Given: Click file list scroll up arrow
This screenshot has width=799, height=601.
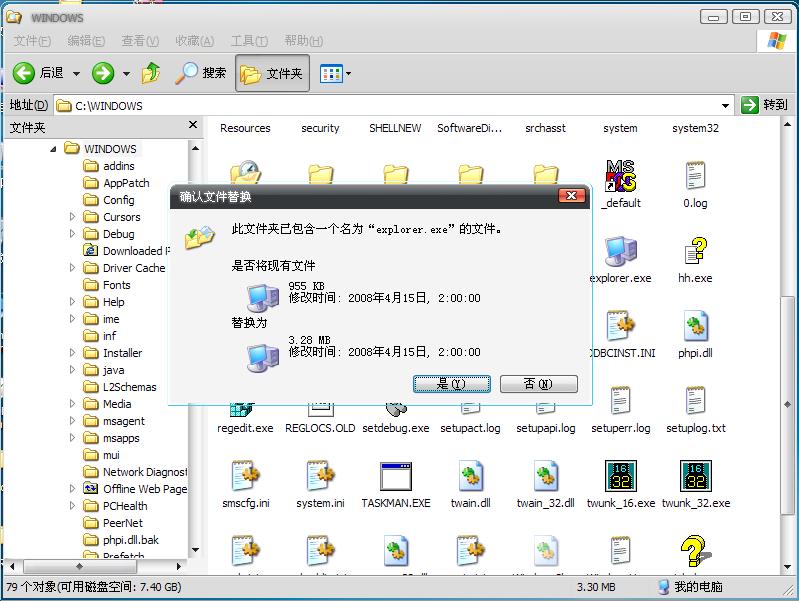Looking at the screenshot, I should pyautogui.click(x=787, y=124).
